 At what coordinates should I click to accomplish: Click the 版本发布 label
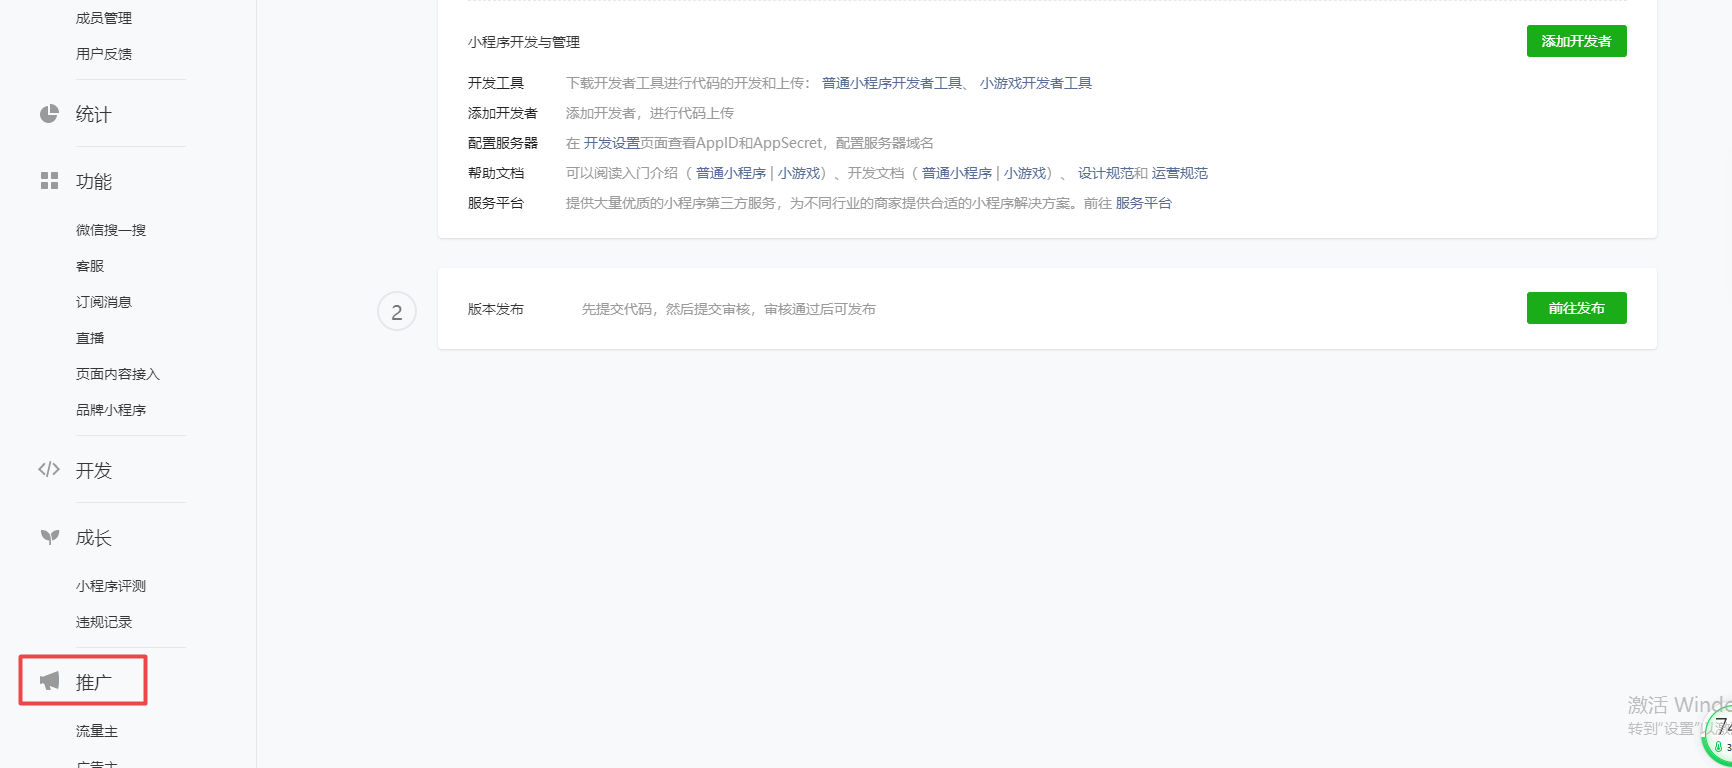click(496, 309)
